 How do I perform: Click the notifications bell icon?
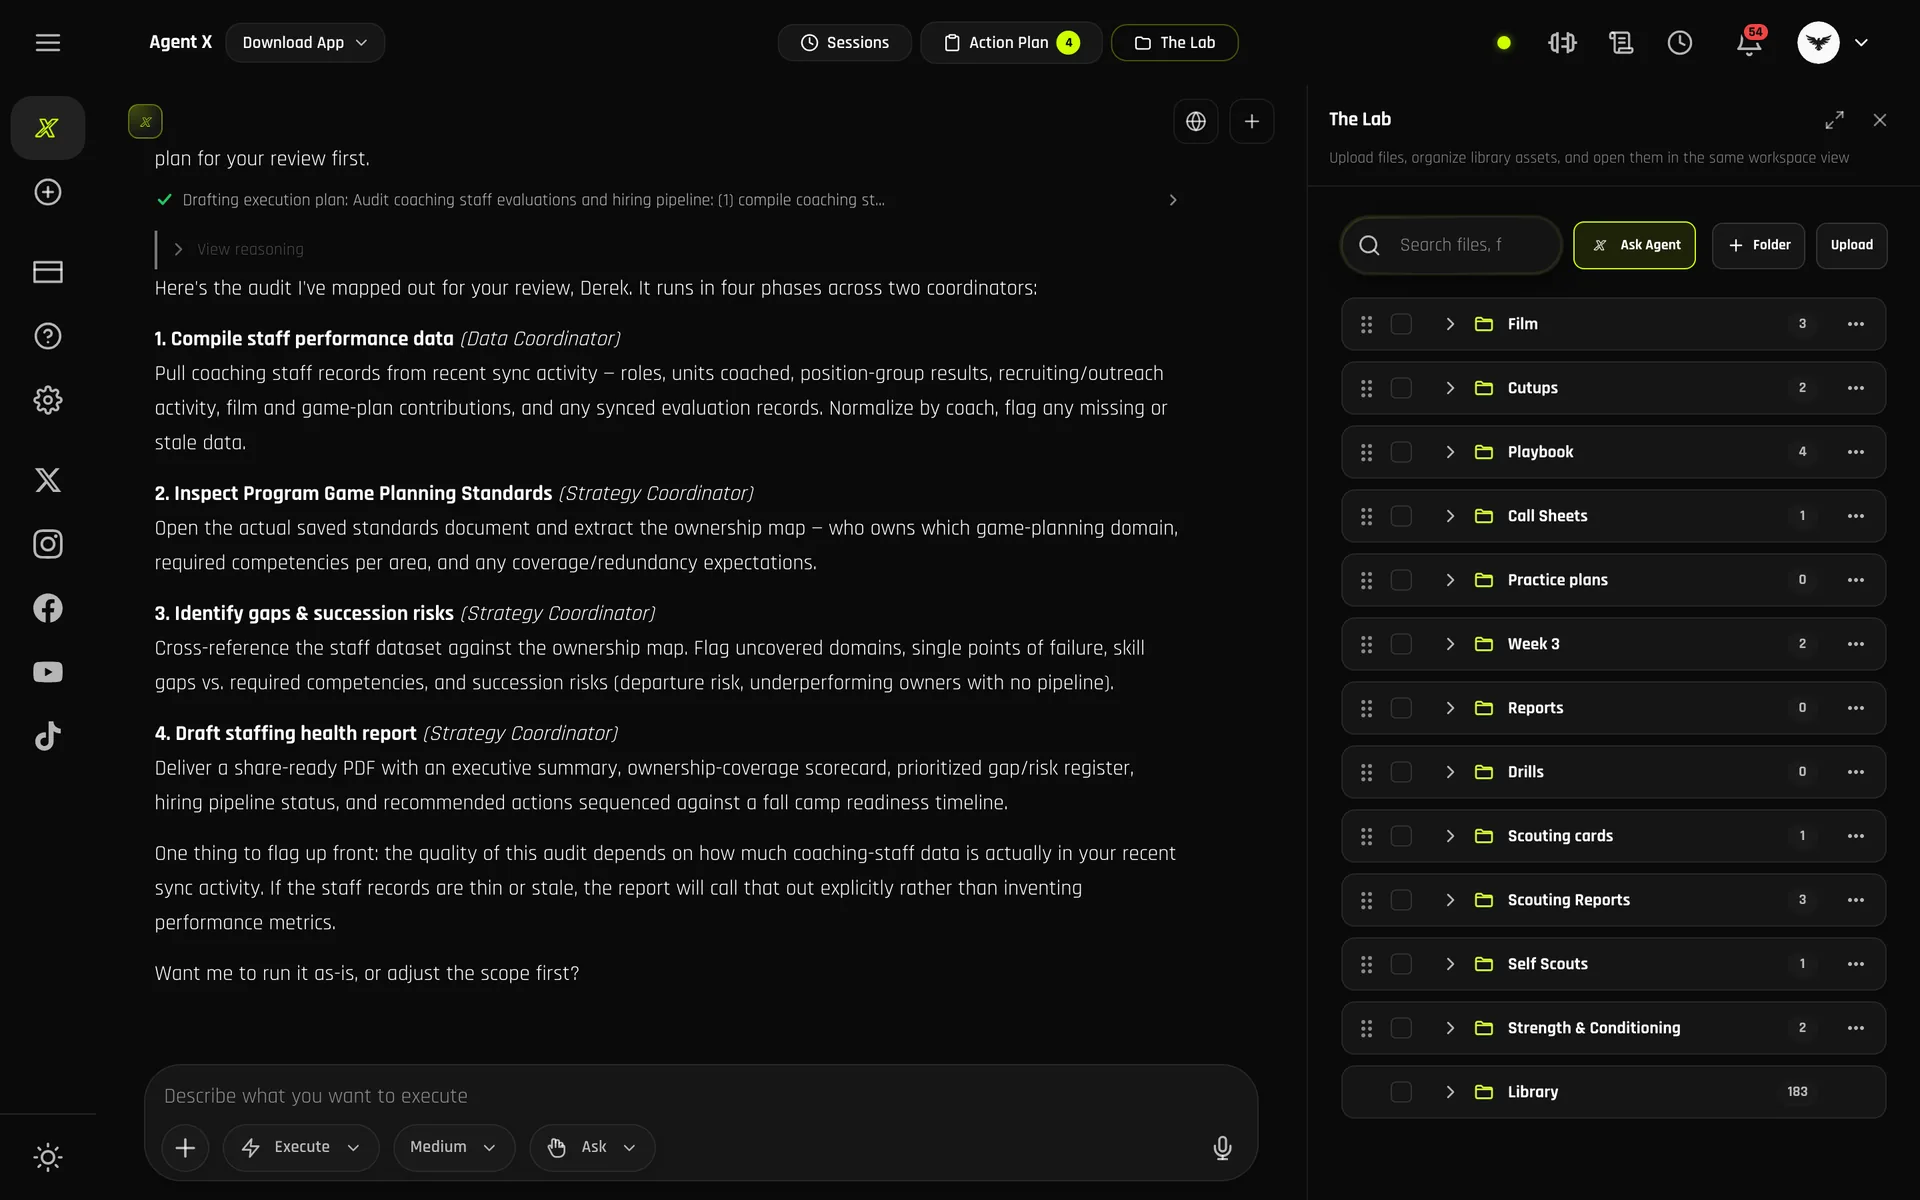pos(1749,43)
